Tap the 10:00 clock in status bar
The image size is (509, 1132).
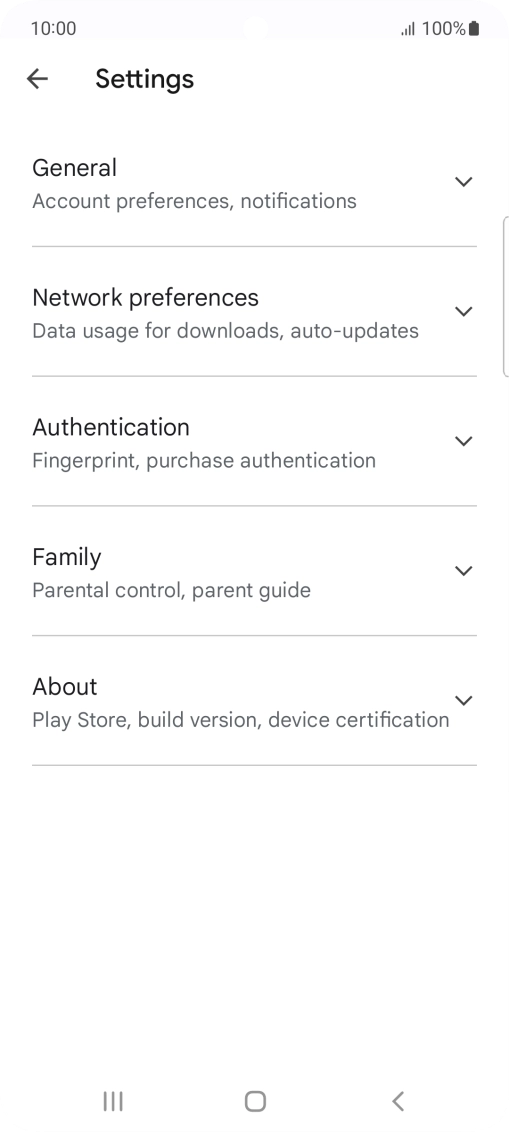[x=53, y=28]
